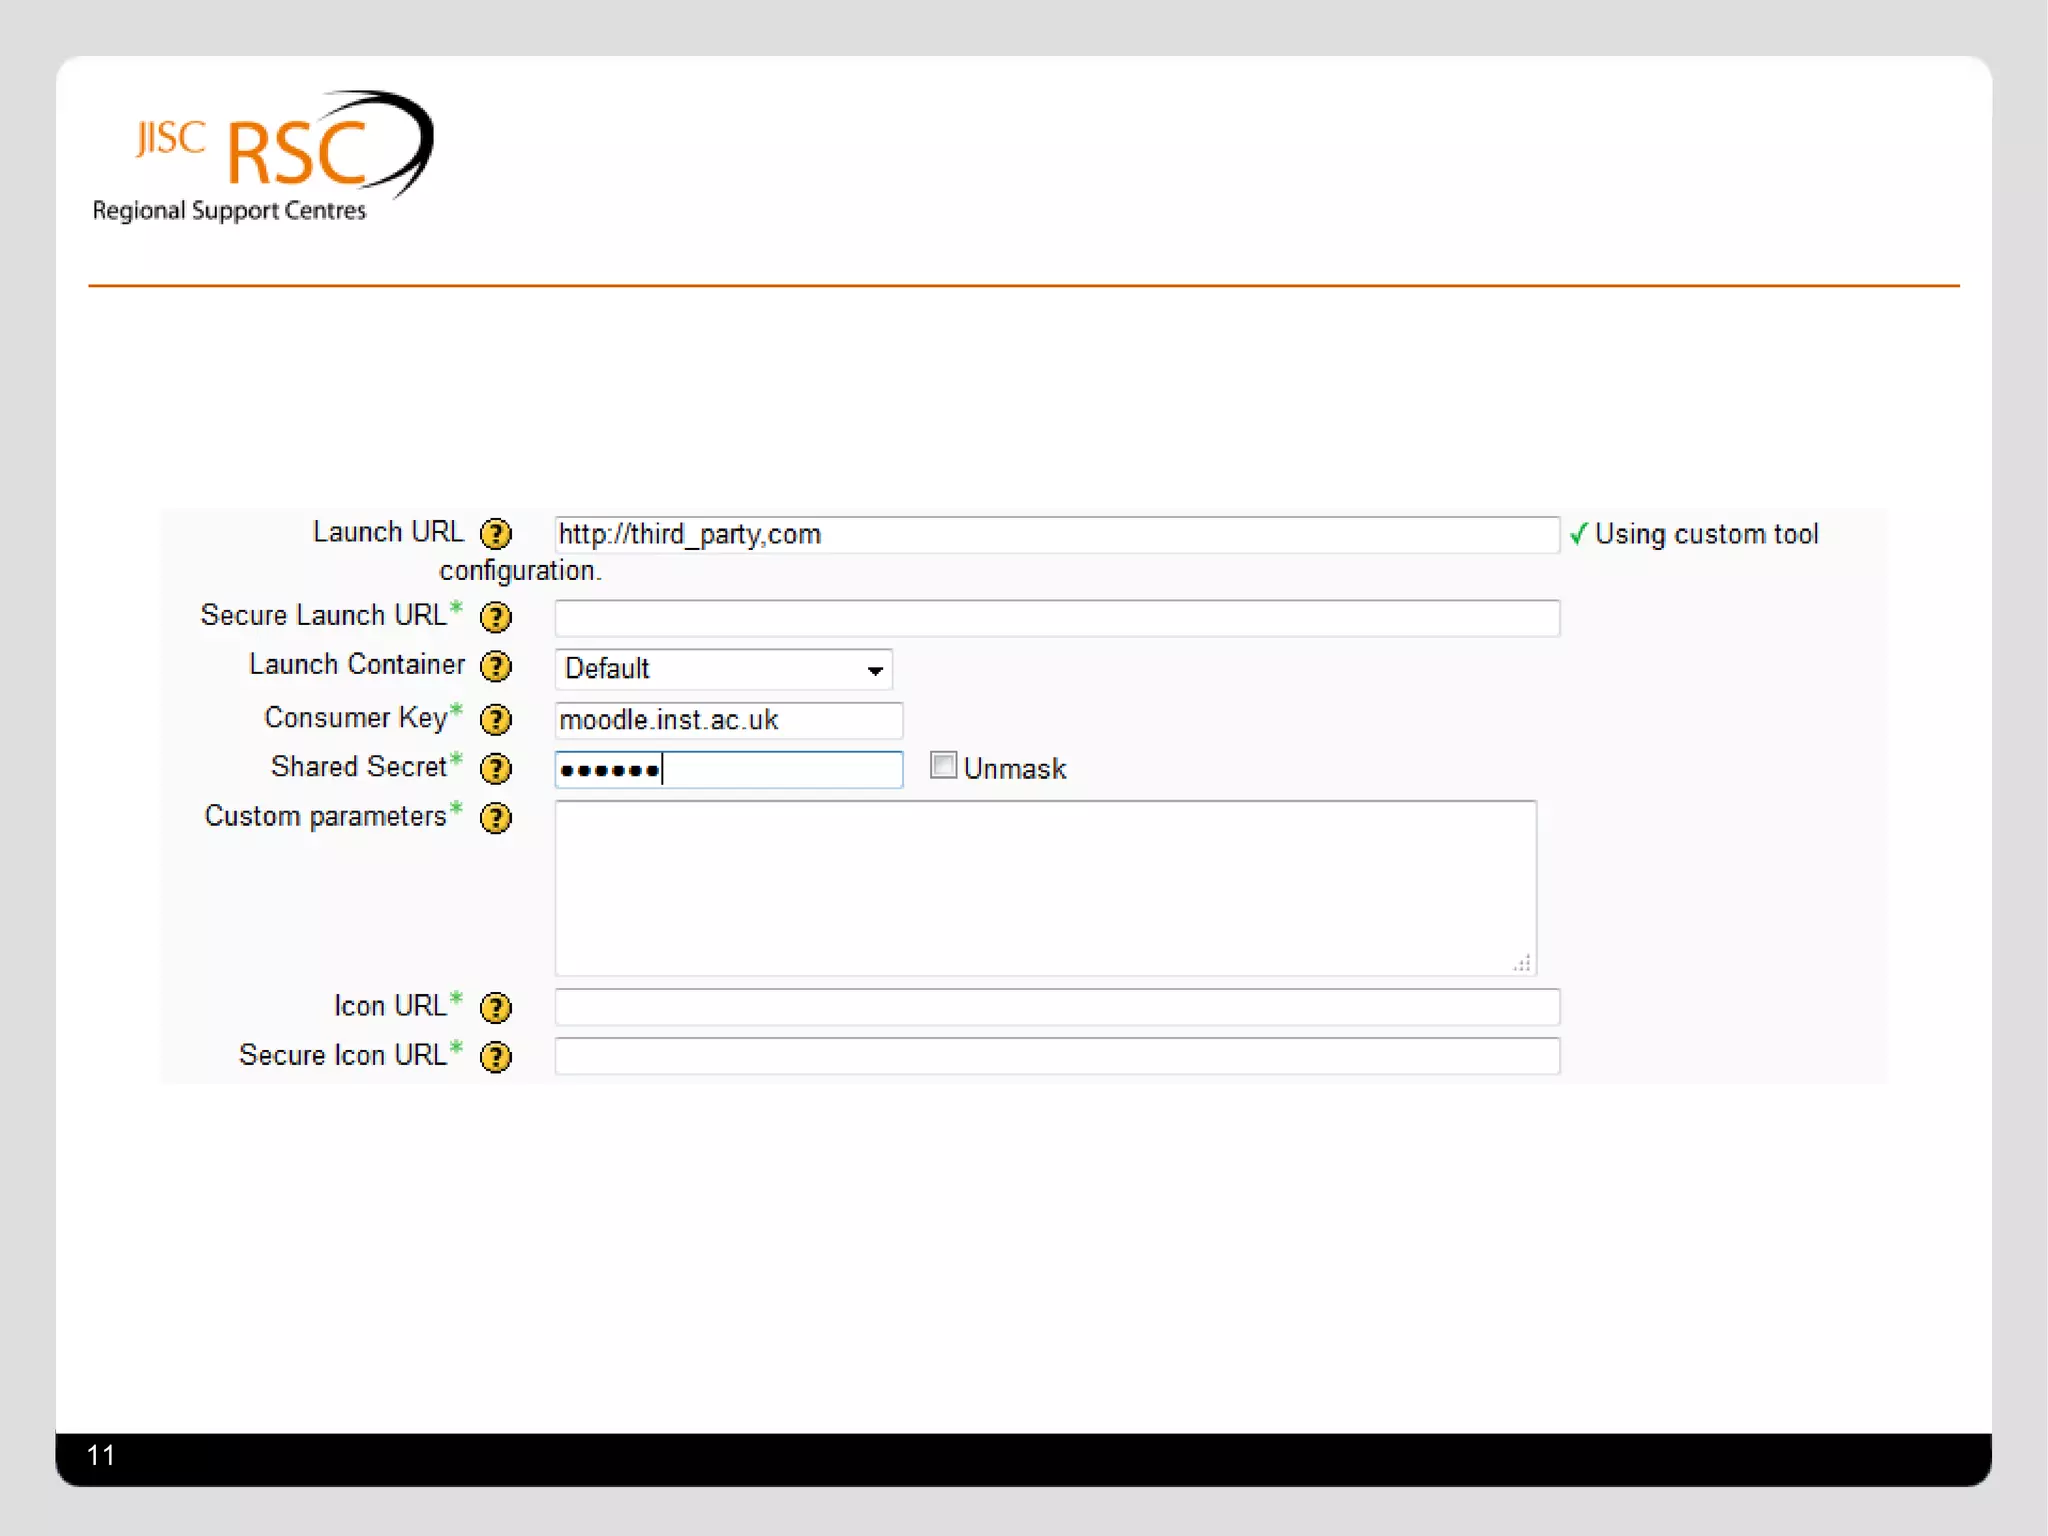Click the JISC RSC logo

[262, 155]
